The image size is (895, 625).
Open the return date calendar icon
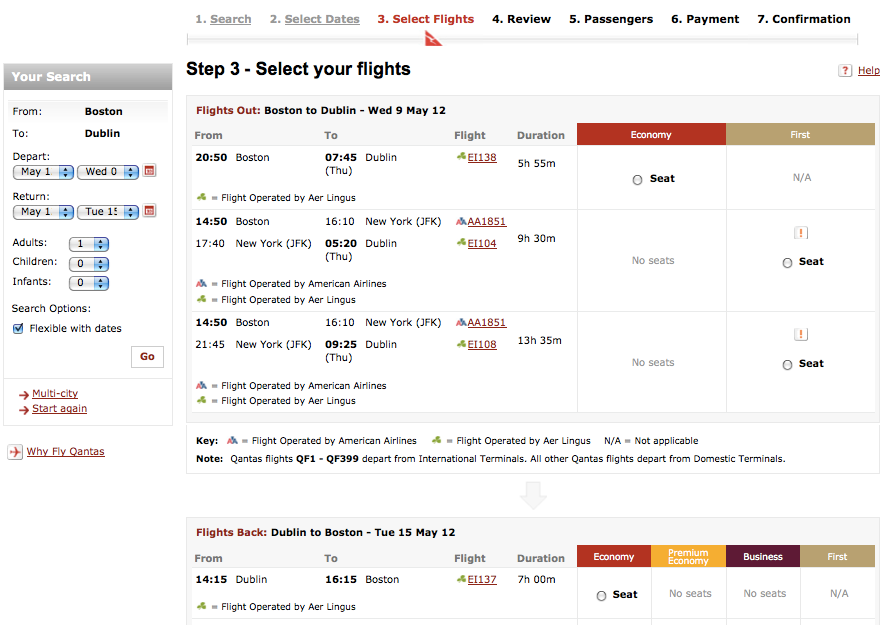[x=150, y=211]
